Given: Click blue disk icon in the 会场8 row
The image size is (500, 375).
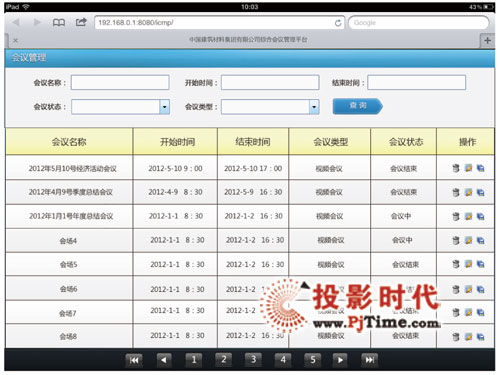Looking at the screenshot, I should coord(480,337).
